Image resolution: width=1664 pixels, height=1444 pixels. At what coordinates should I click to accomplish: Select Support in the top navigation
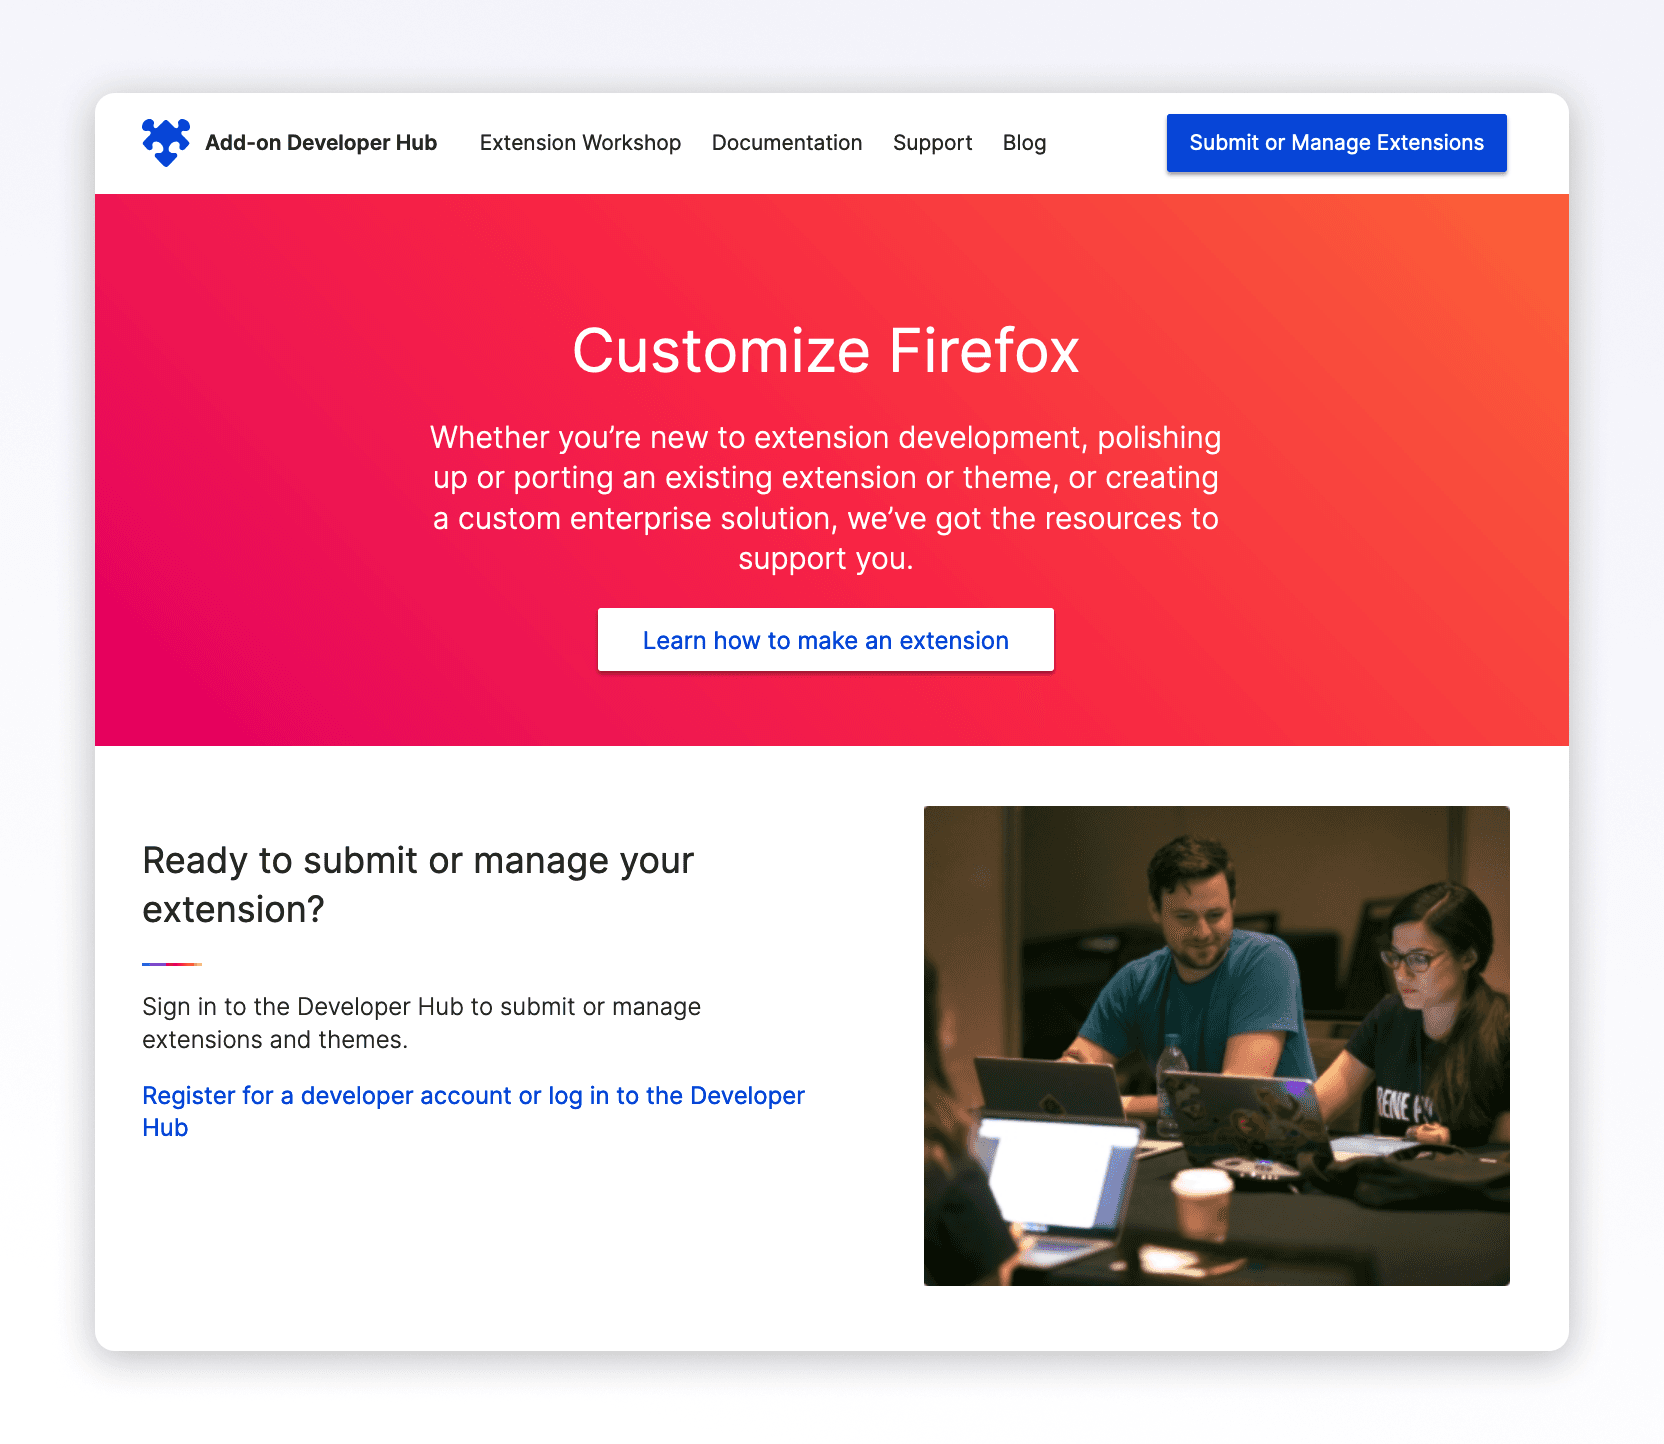(x=932, y=143)
